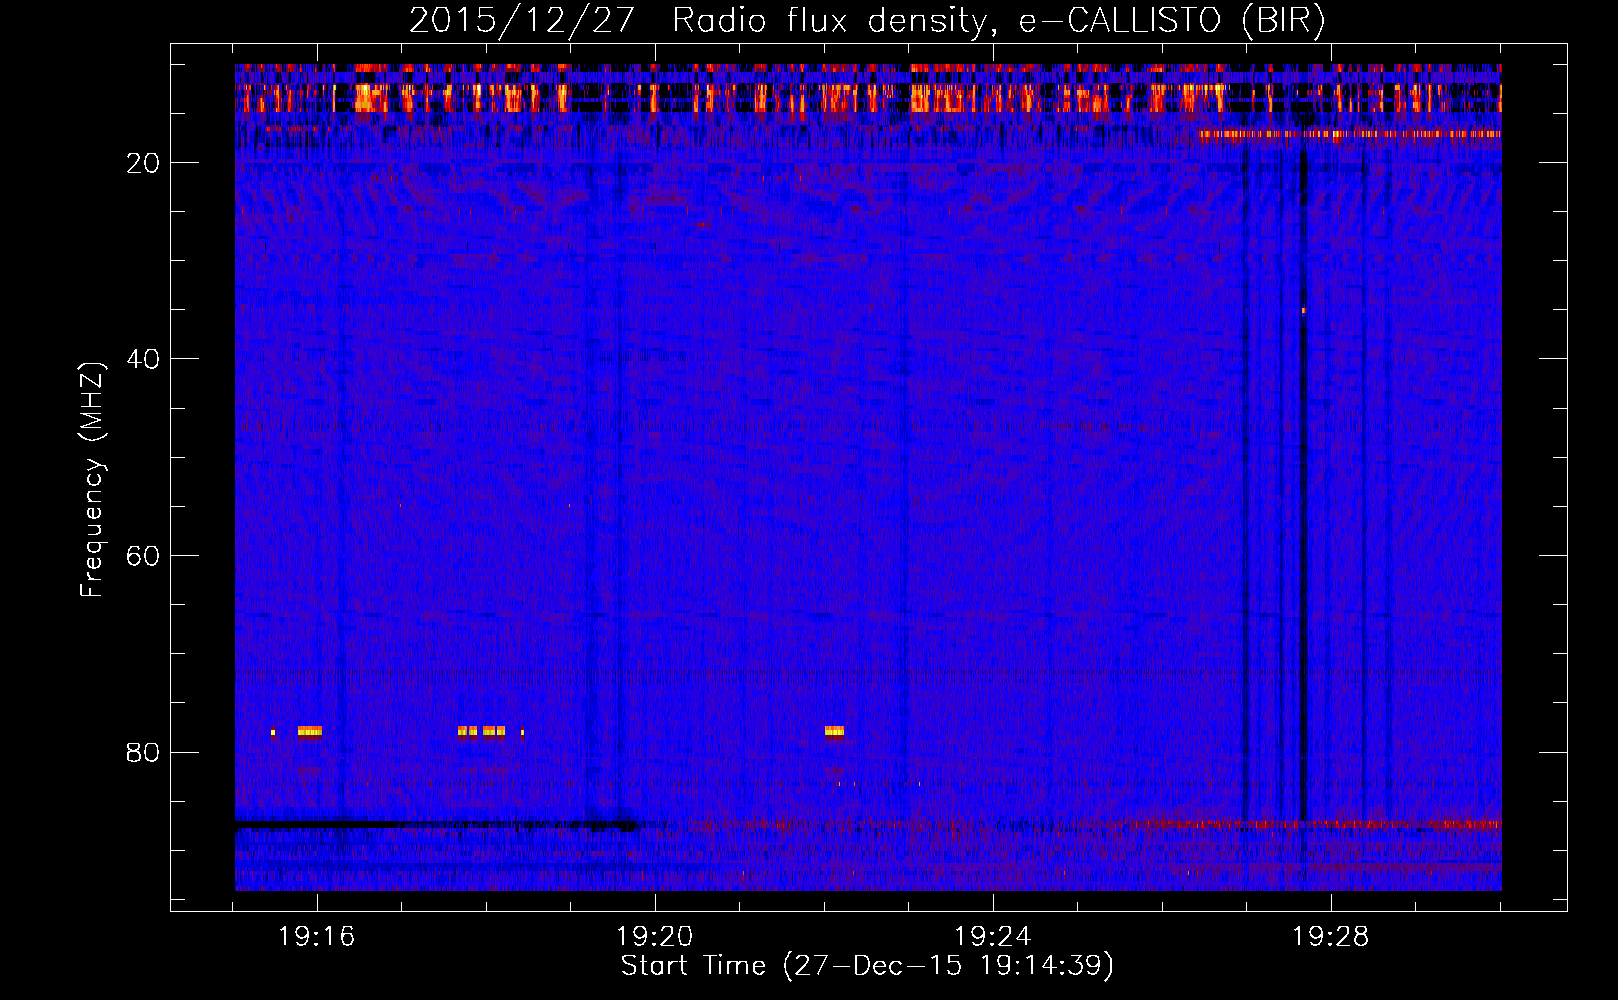Click the plot title "Radio flux density, e-CALLISTO (BIR)"
This screenshot has width=1618, height=1000.
tap(998, 20)
